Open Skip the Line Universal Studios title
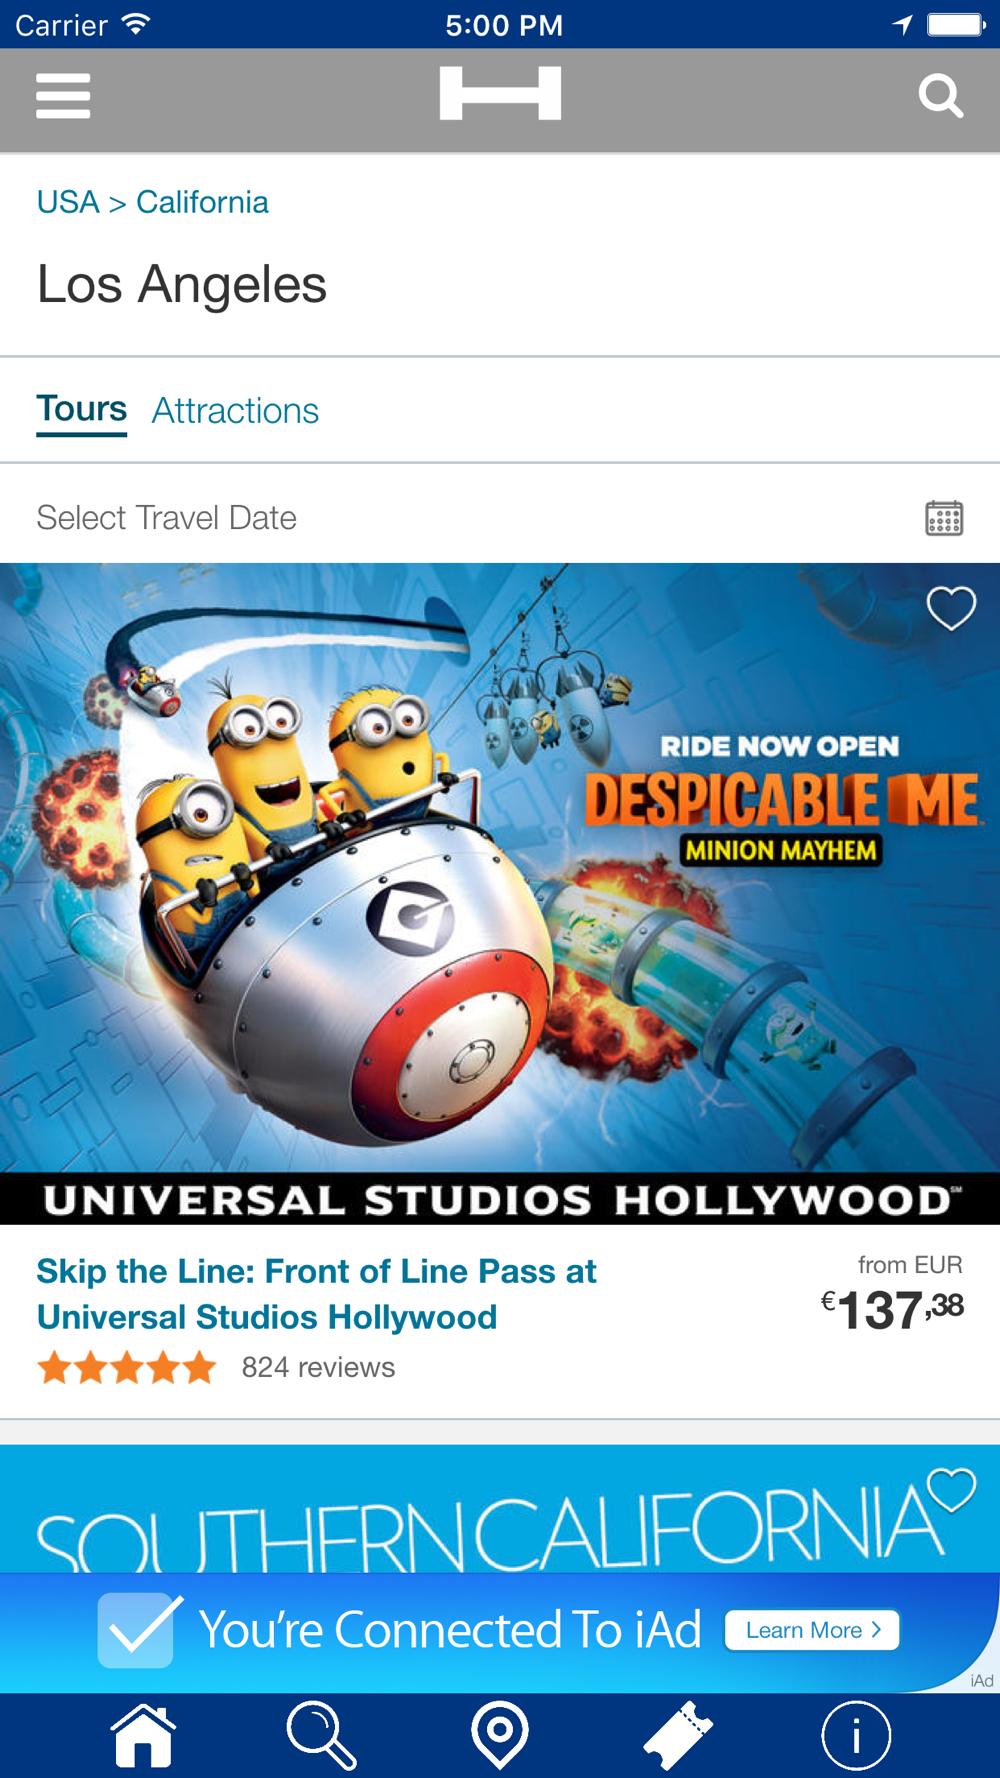Screen dimensions: 1000x1778 [317, 1294]
